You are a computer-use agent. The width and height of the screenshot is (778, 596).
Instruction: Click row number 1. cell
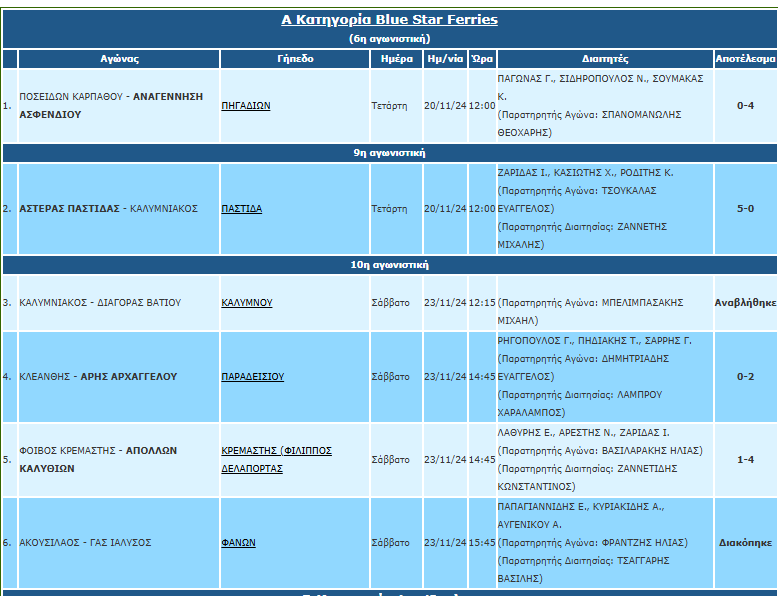10,106
